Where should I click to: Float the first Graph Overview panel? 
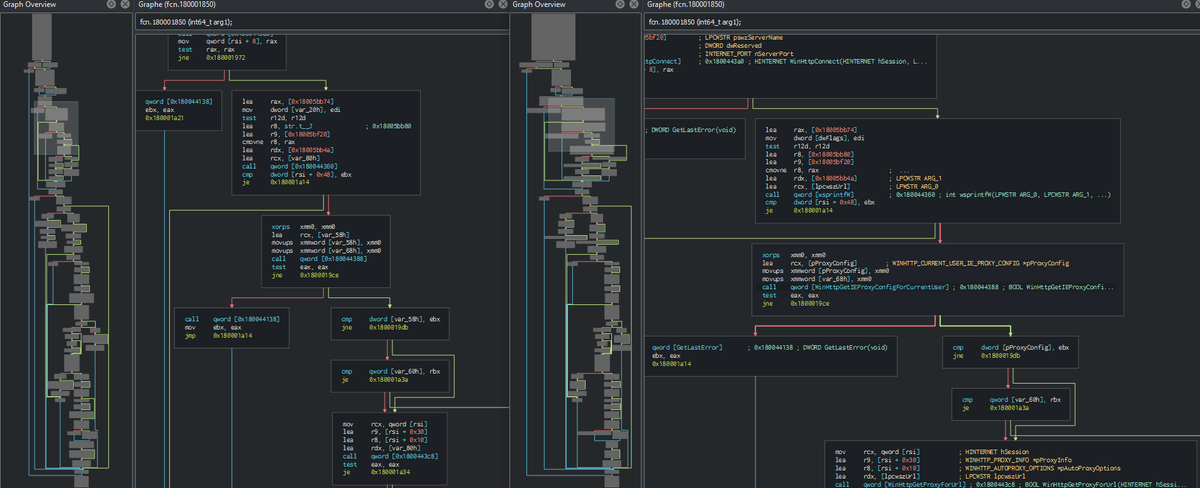pyautogui.click(x=112, y=5)
